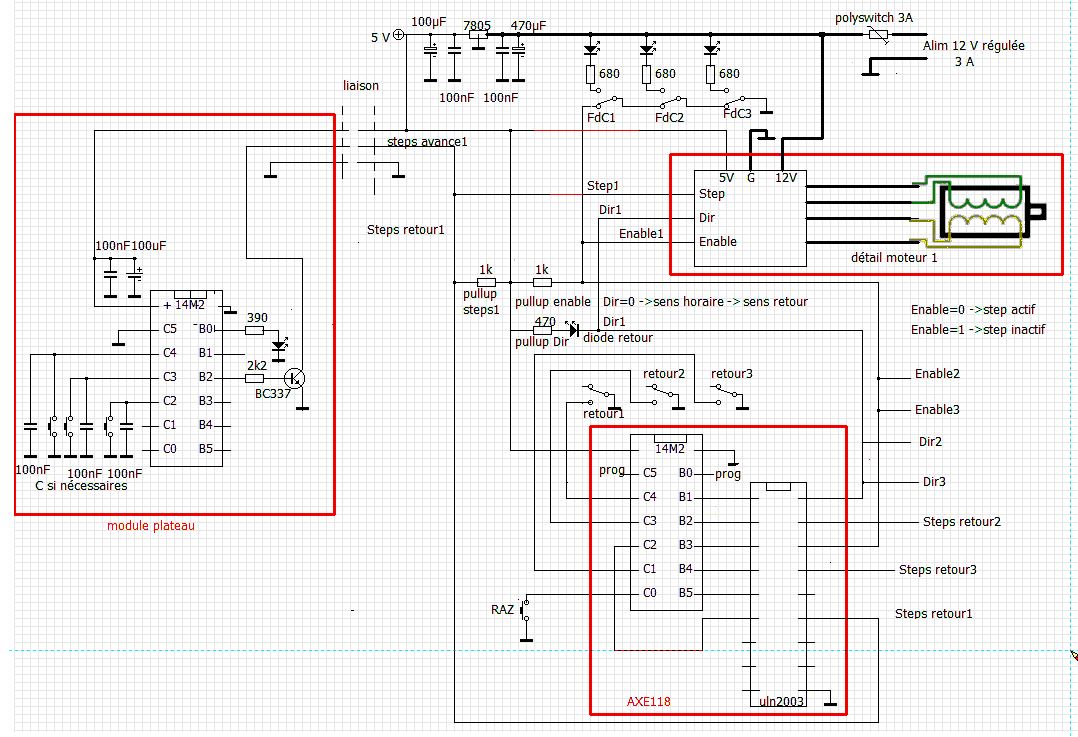Click the BC337 transistor symbol
The width and height of the screenshot is (1078, 737).
pos(296,378)
